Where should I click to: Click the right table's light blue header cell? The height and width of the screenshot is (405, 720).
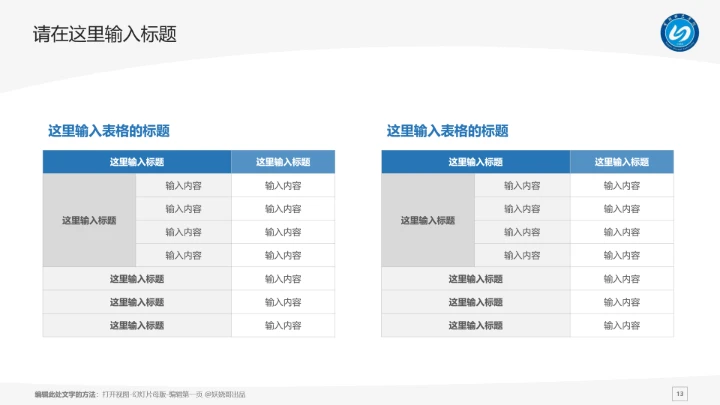(x=622, y=162)
